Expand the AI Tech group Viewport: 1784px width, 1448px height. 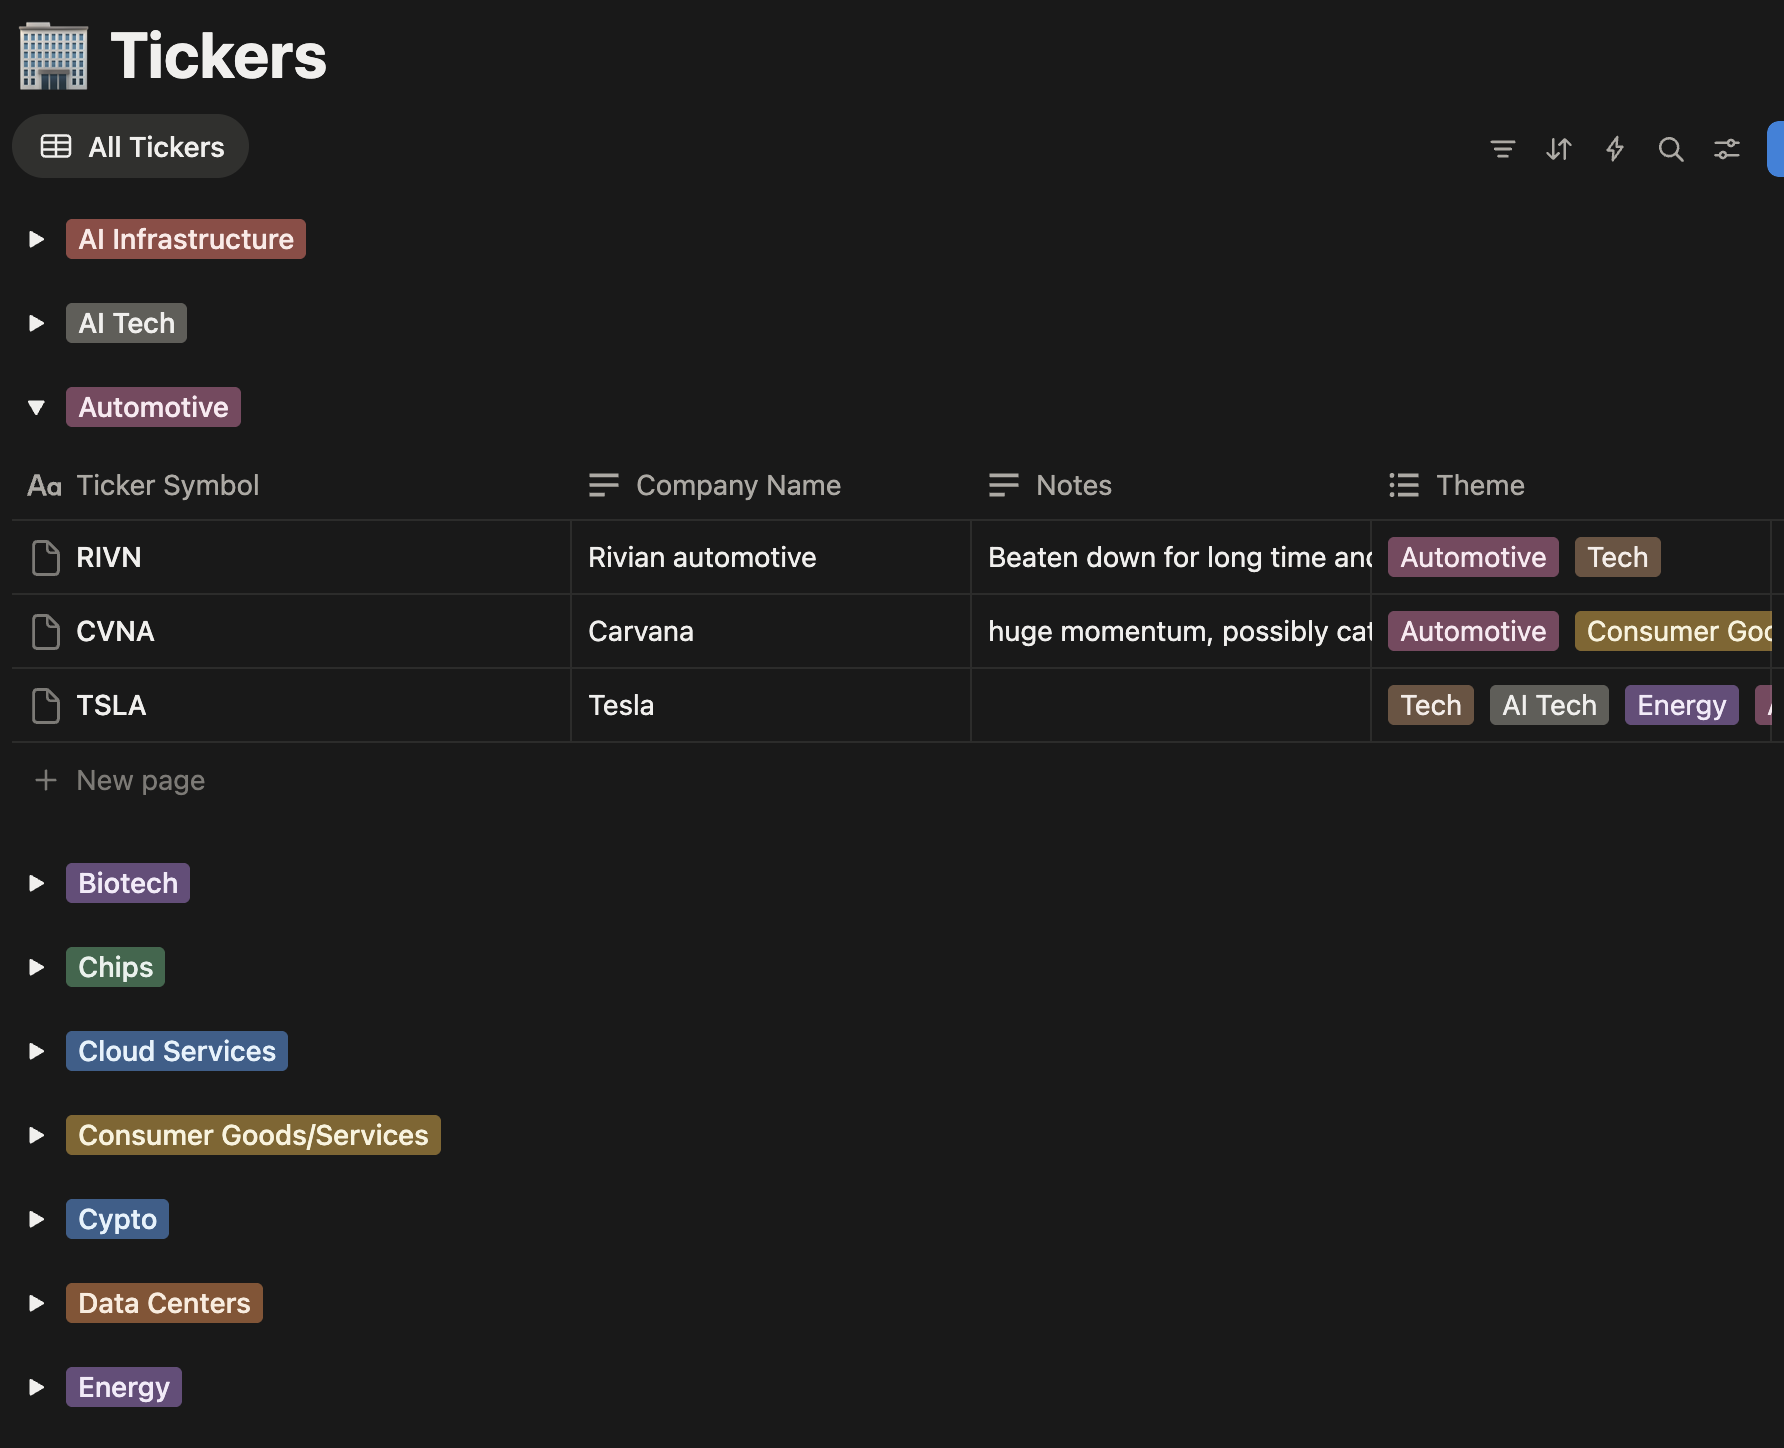[x=36, y=323]
